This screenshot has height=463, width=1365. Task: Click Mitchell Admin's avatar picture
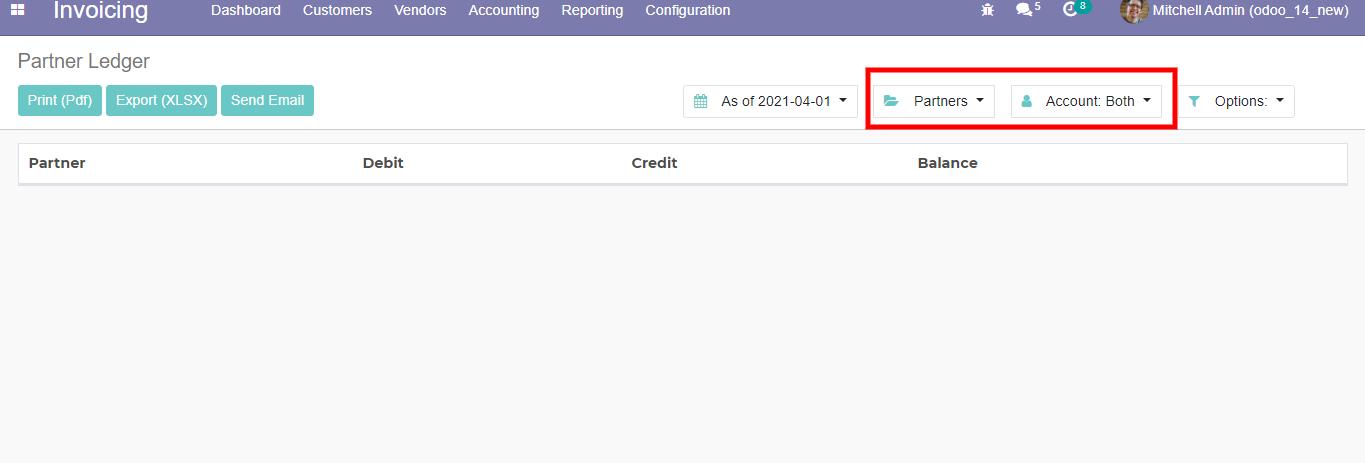(1133, 11)
